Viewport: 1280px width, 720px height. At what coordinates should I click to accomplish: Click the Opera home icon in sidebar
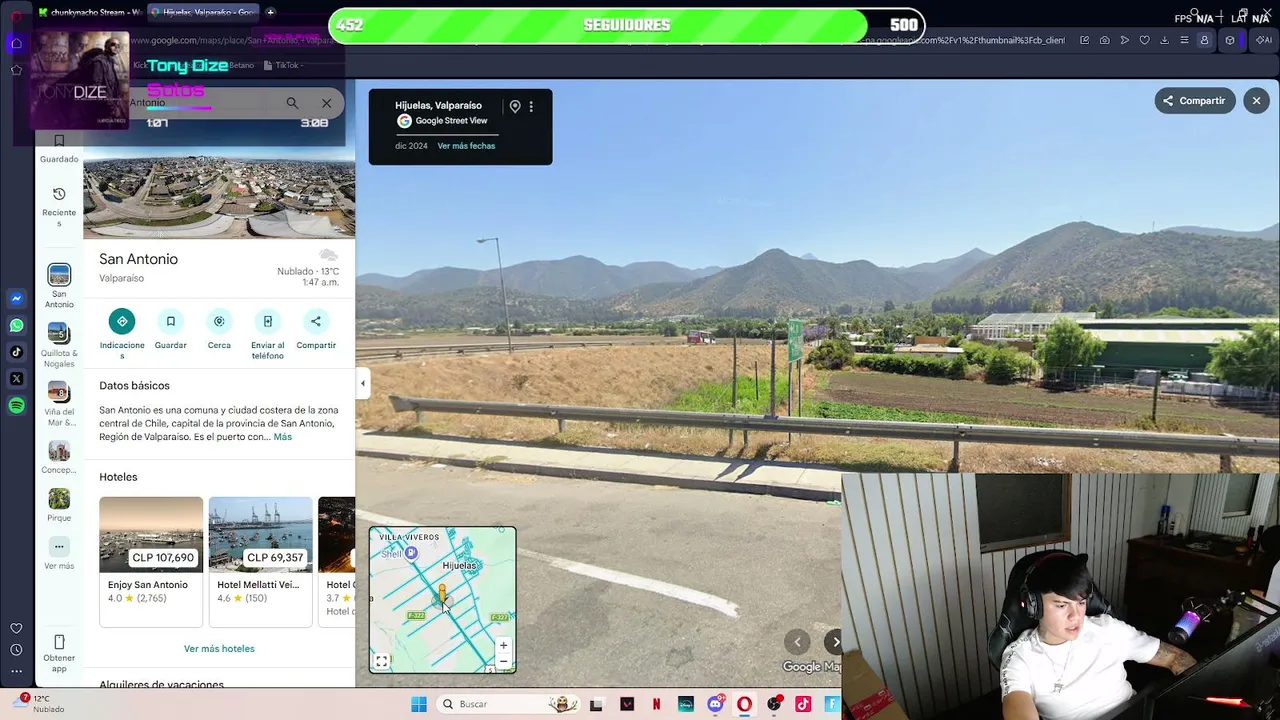pos(17,43)
